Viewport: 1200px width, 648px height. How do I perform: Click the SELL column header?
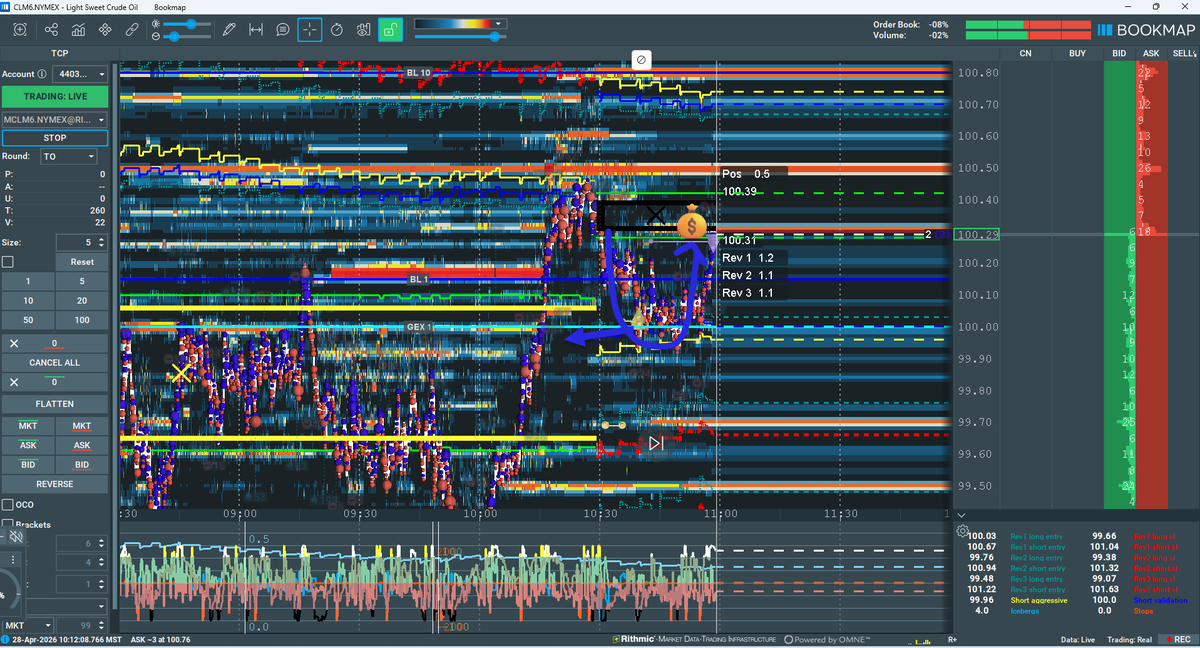click(x=1183, y=53)
